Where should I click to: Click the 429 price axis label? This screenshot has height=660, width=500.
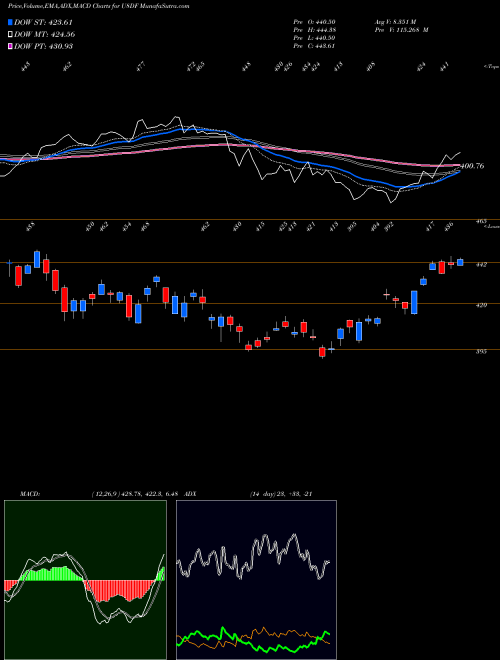[x=481, y=305]
